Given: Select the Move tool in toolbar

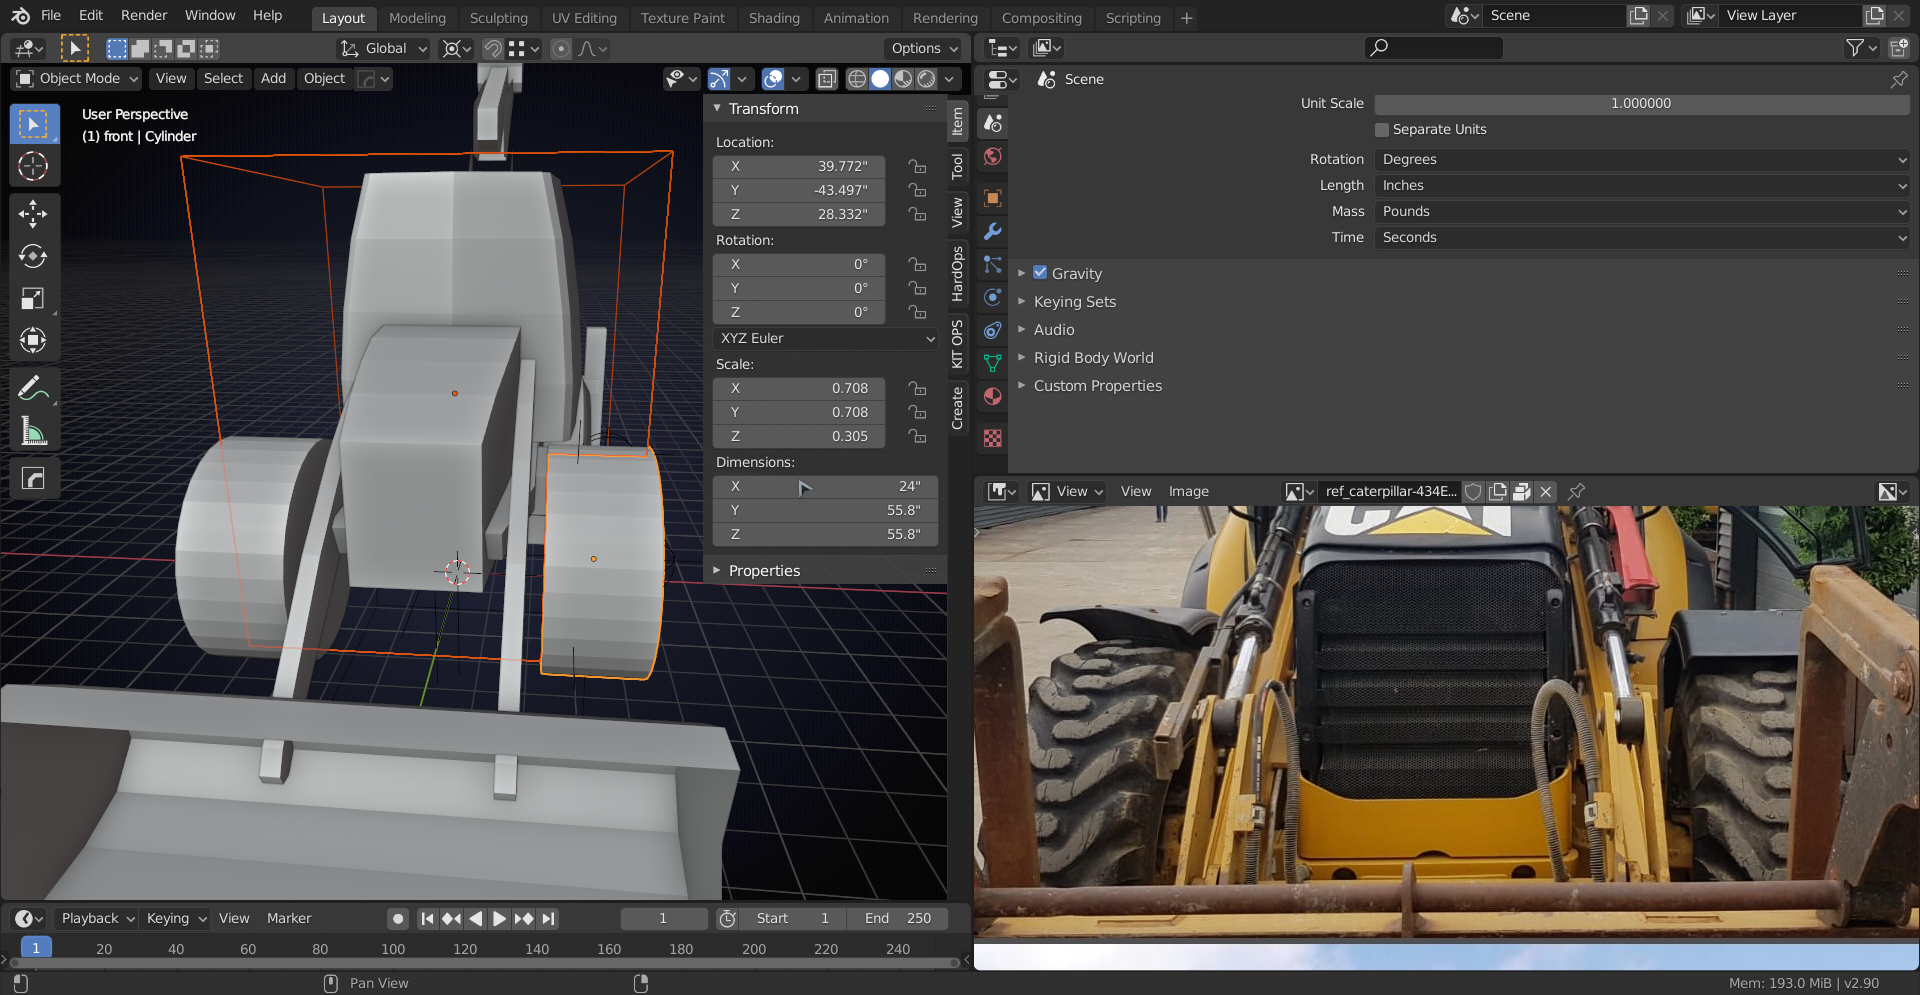Looking at the screenshot, I should [x=33, y=213].
